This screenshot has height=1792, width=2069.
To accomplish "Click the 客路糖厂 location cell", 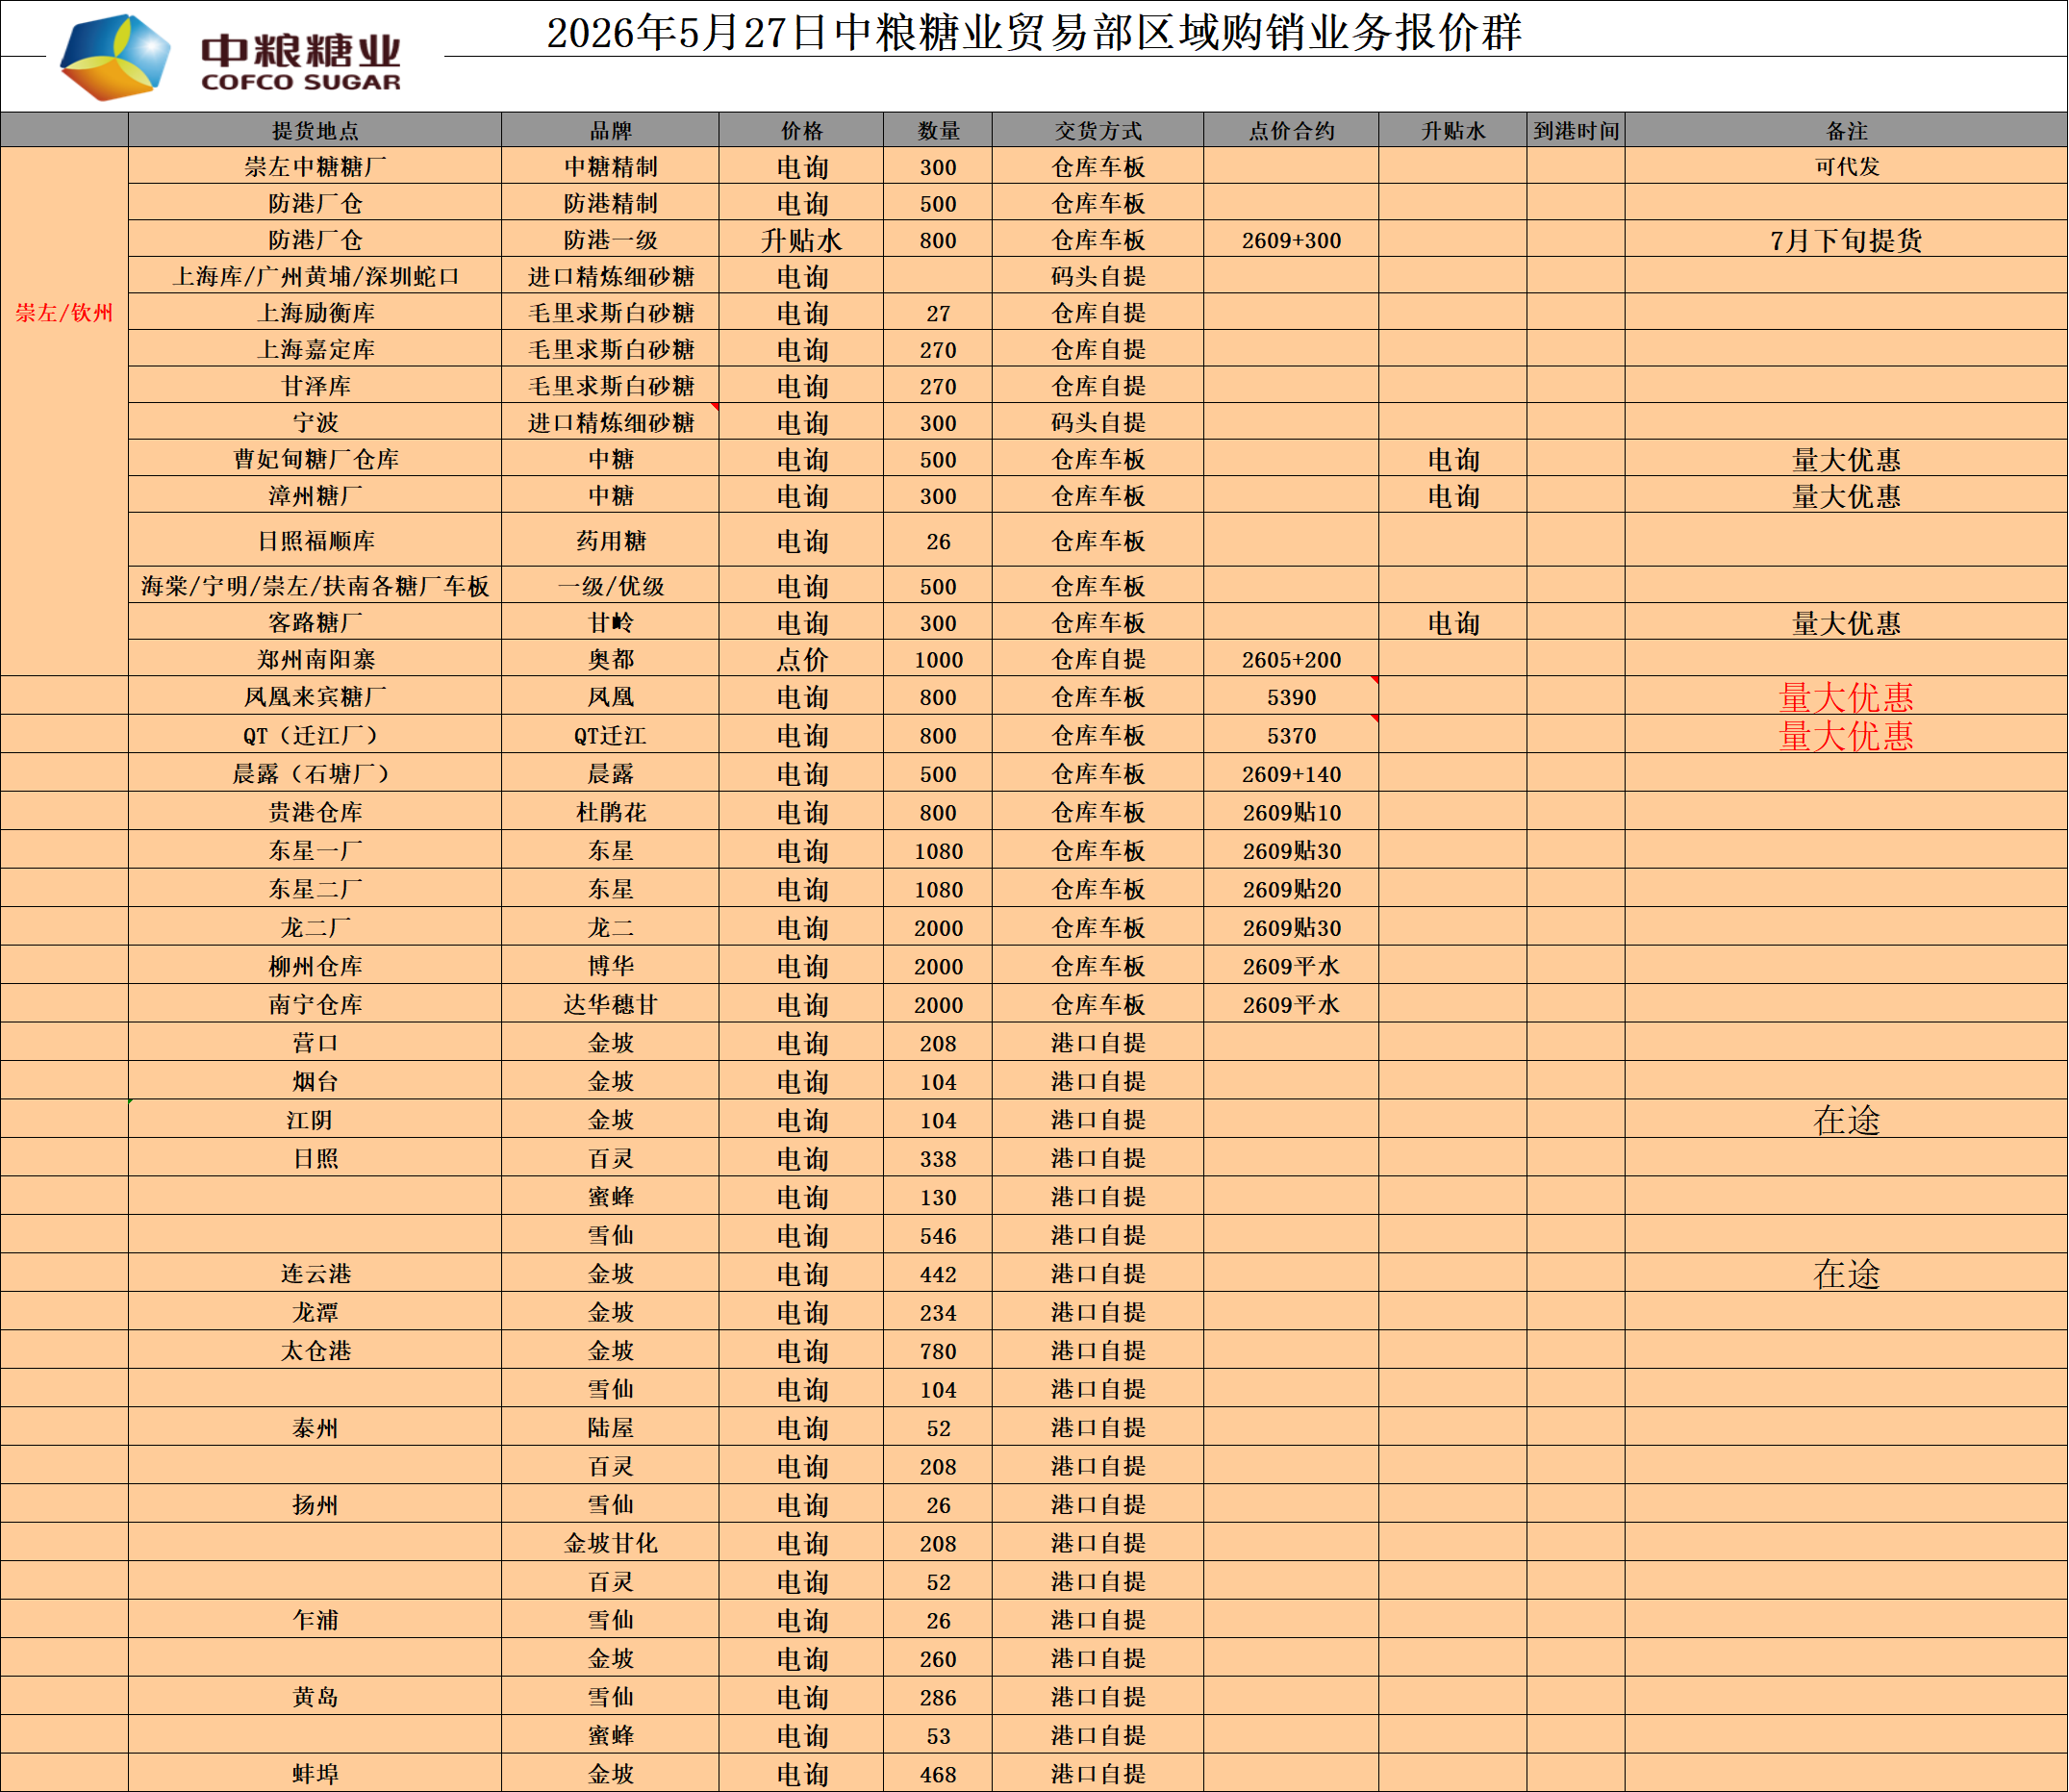I will coord(315,622).
